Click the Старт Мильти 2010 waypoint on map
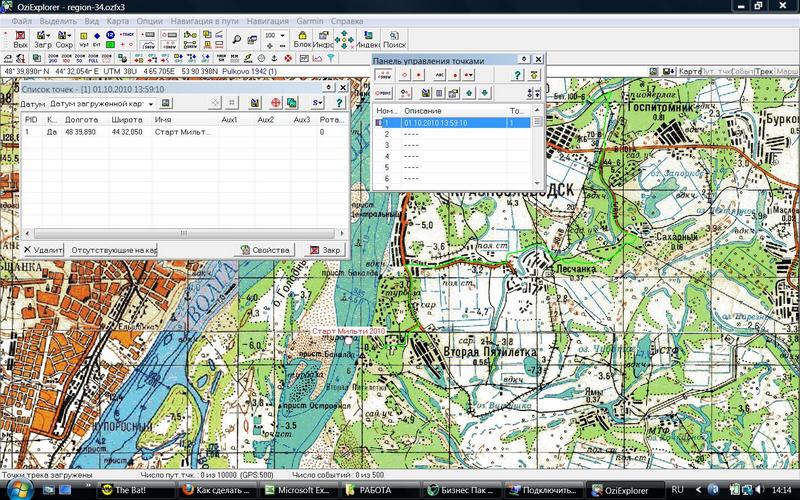Screen dimensions: 800x500 (x=348, y=340)
